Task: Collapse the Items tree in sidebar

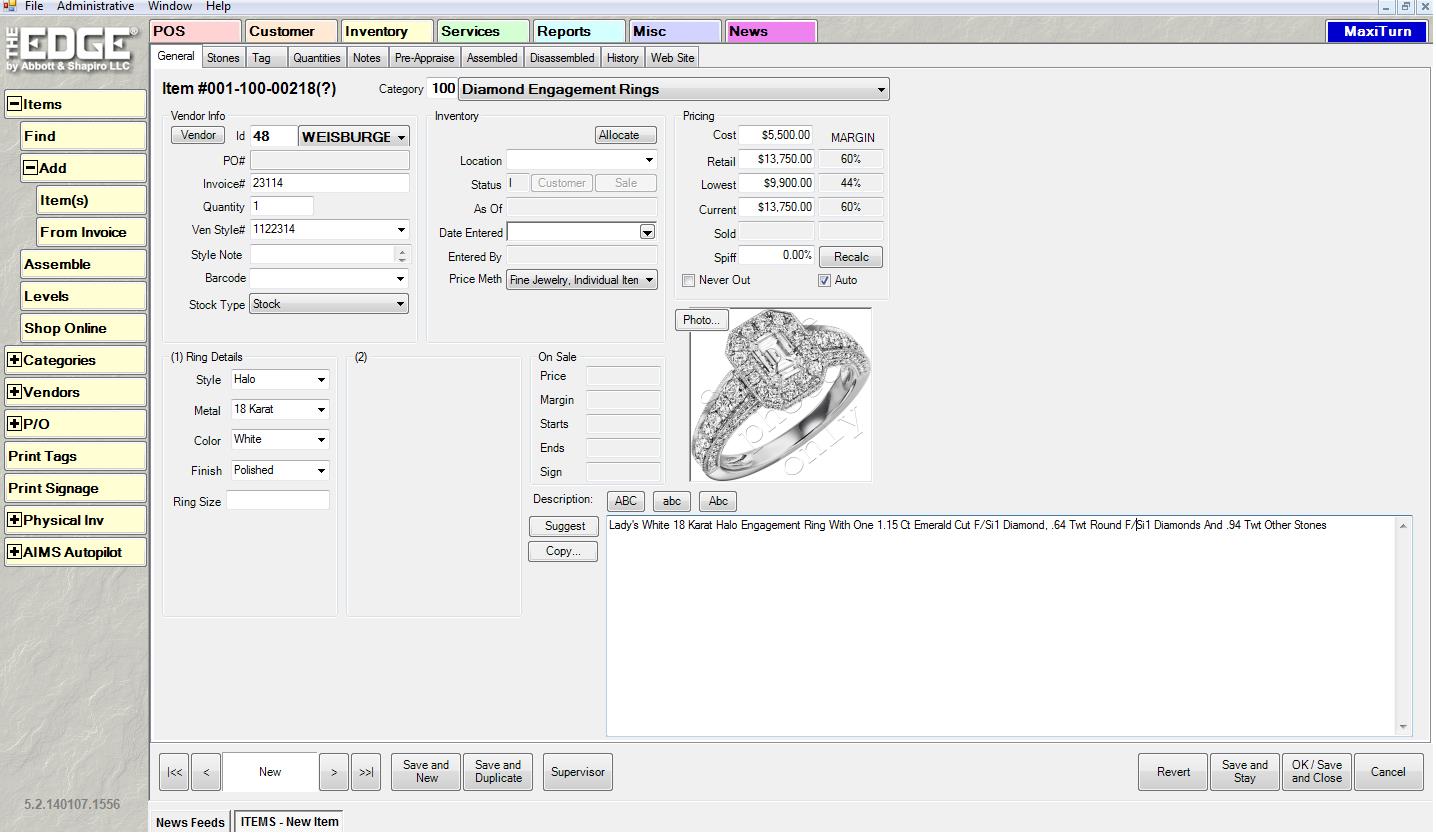Action: pos(15,104)
